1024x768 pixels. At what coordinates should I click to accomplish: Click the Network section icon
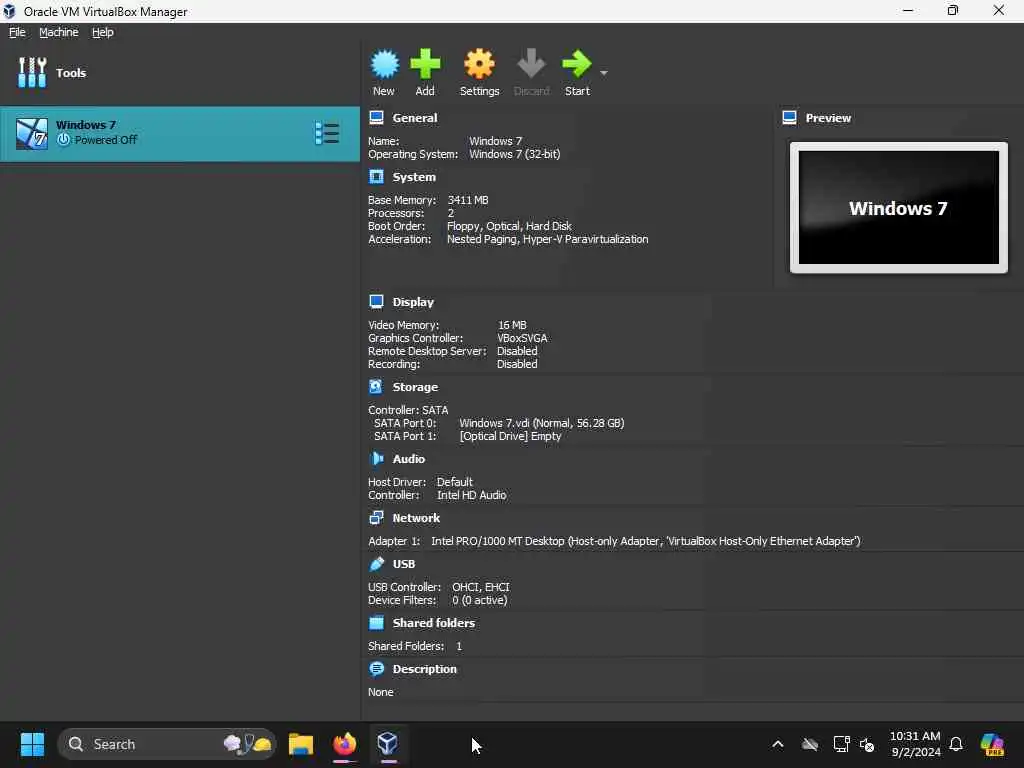point(376,518)
